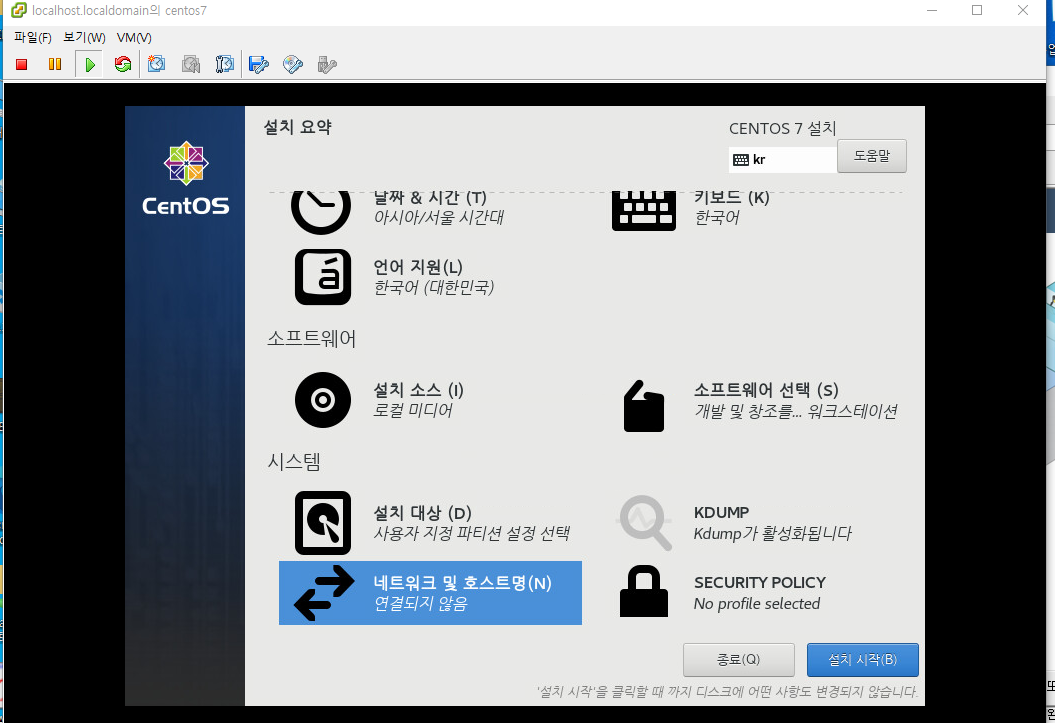Screen dimensions: 1055x723
Task: Click the CentOS logo in sidebar
Action: click(x=186, y=178)
